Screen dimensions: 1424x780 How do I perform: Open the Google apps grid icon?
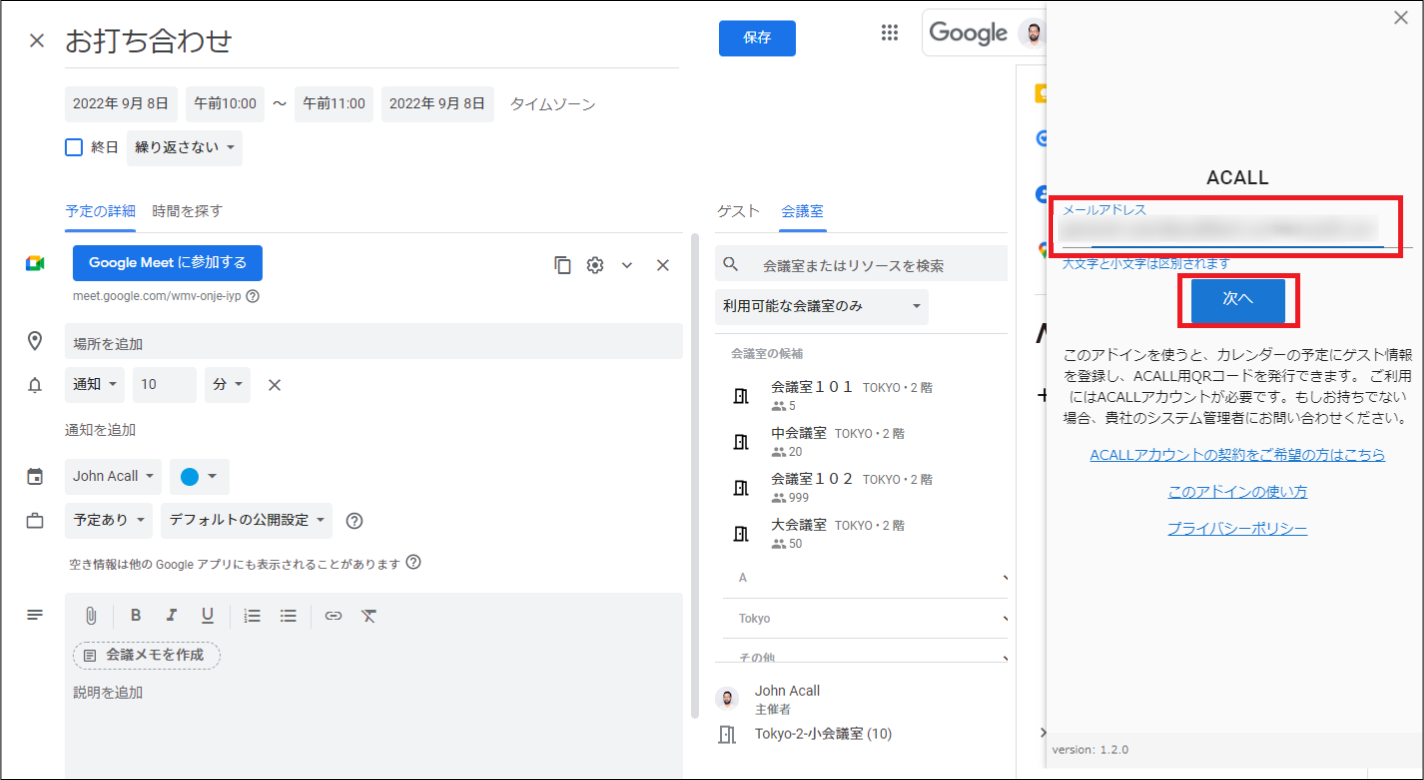[889, 33]
